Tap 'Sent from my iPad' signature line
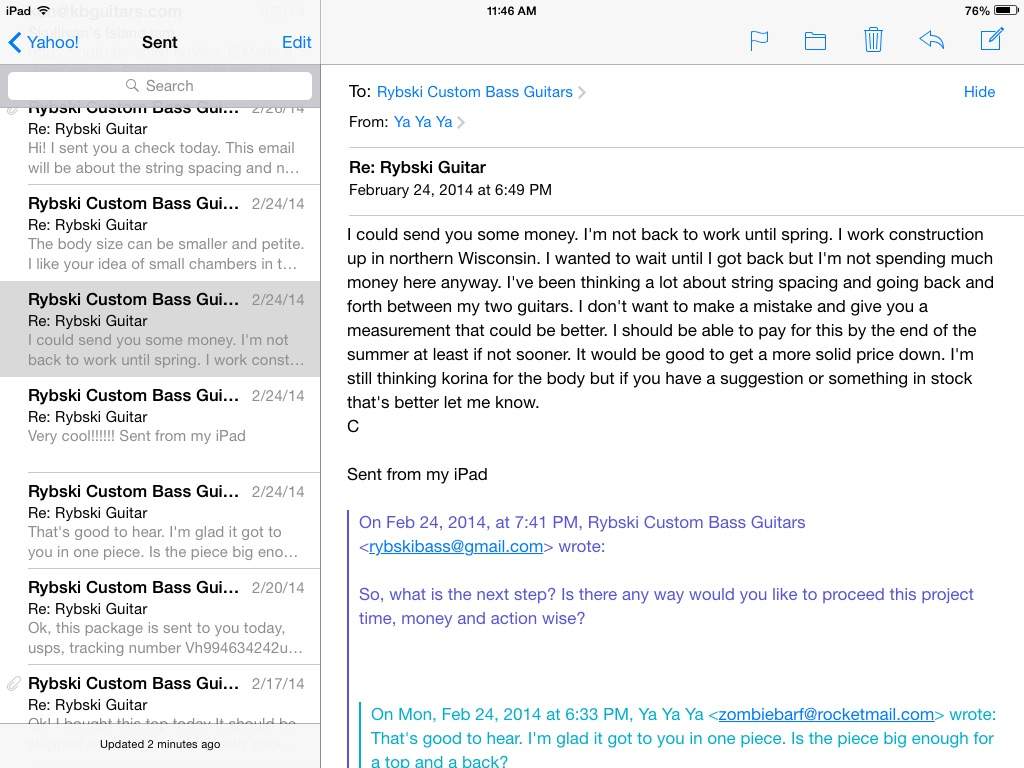Image resolution: width=1024 pixels, height=768 pixels. [417, 474]
